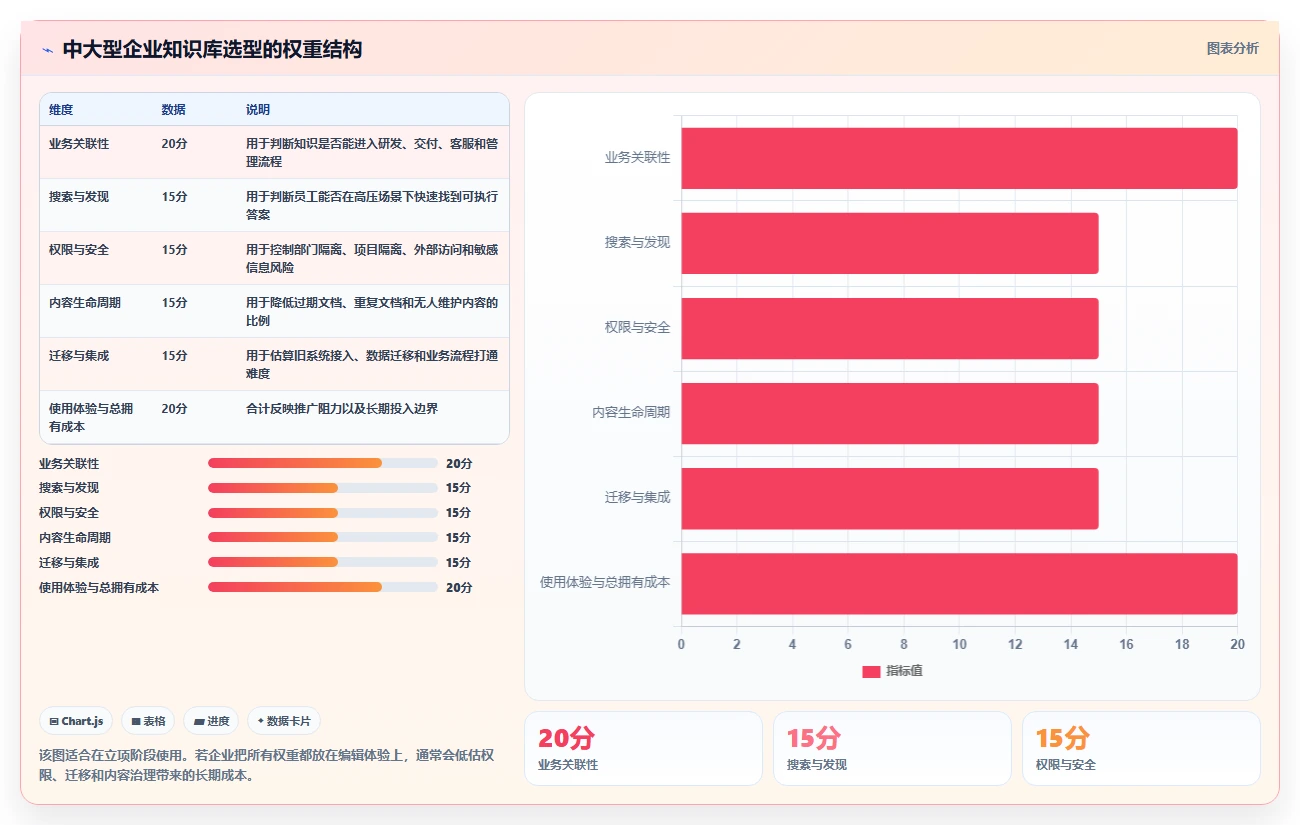Click the 使用体验与总拥有成本 bar in chart

(959, 584)
